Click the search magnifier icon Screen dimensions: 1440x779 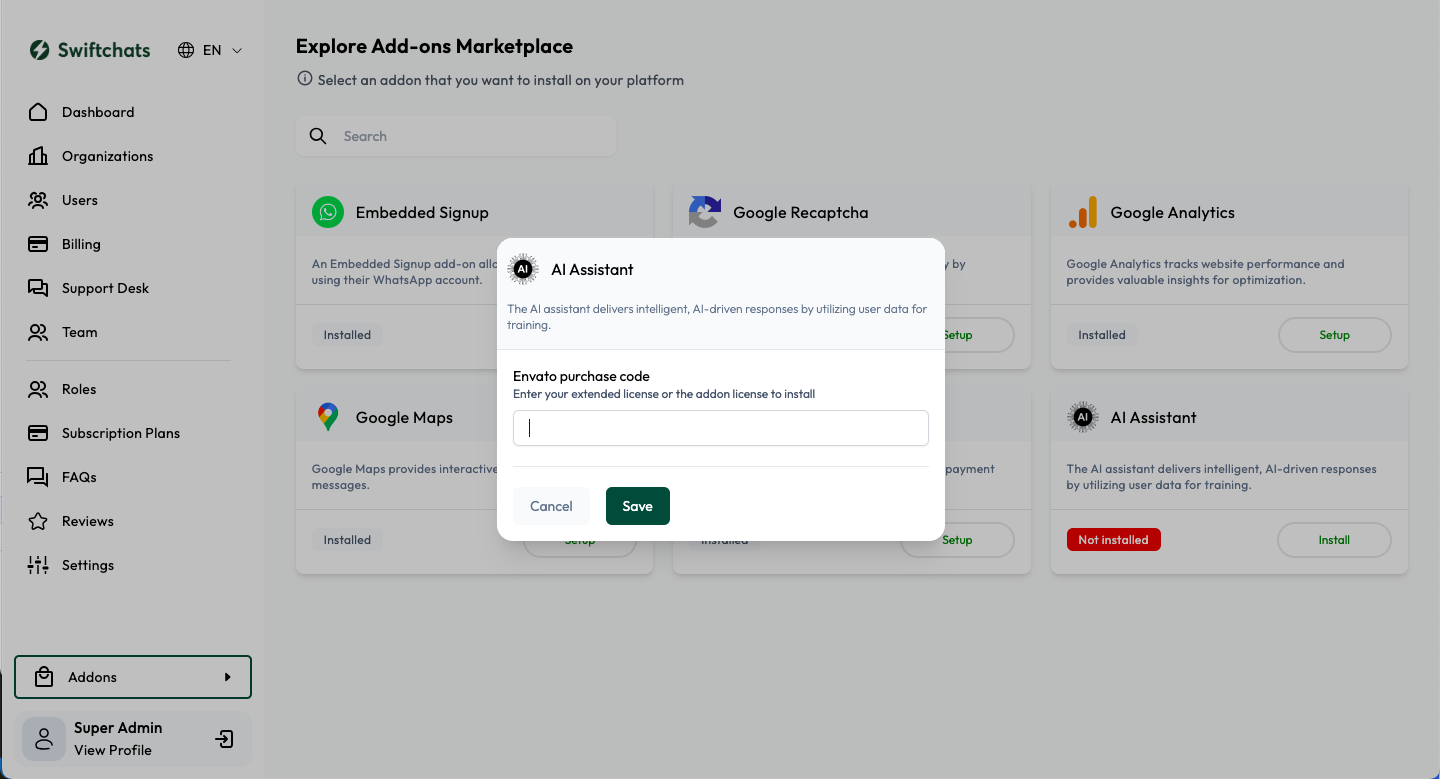[x=317, y=135]
